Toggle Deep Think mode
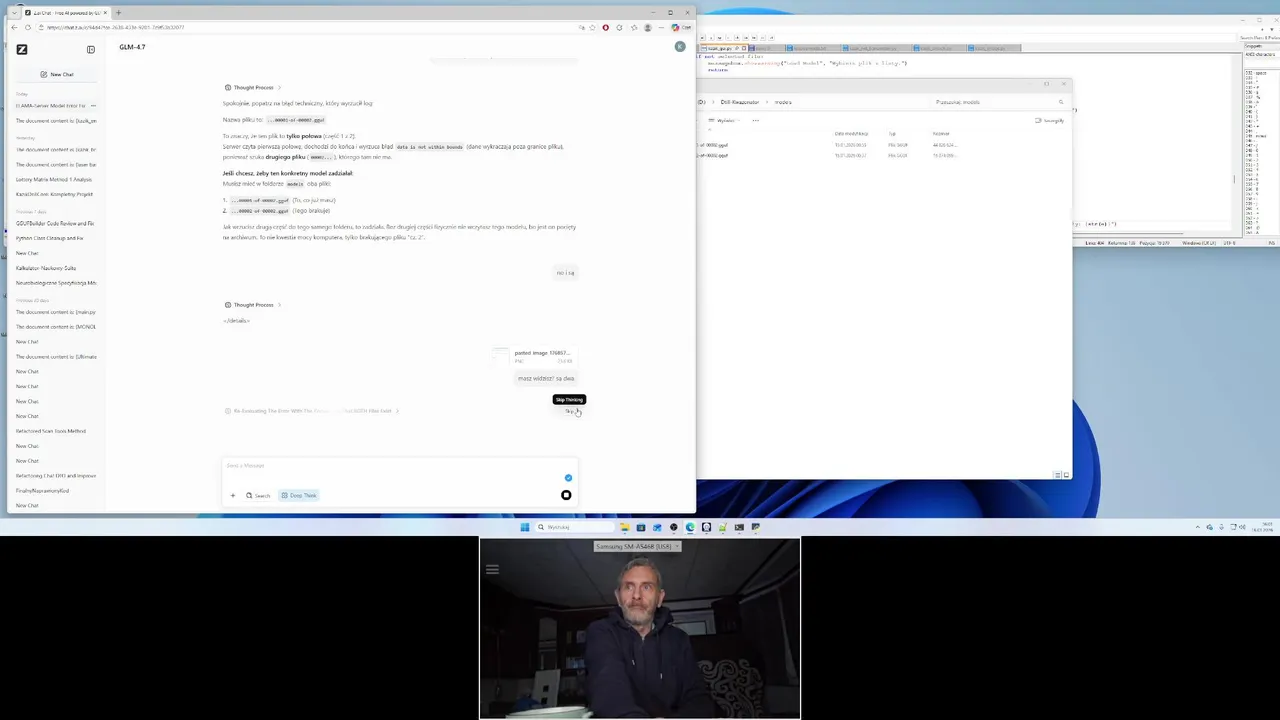1280x720 pixels. 298,496
